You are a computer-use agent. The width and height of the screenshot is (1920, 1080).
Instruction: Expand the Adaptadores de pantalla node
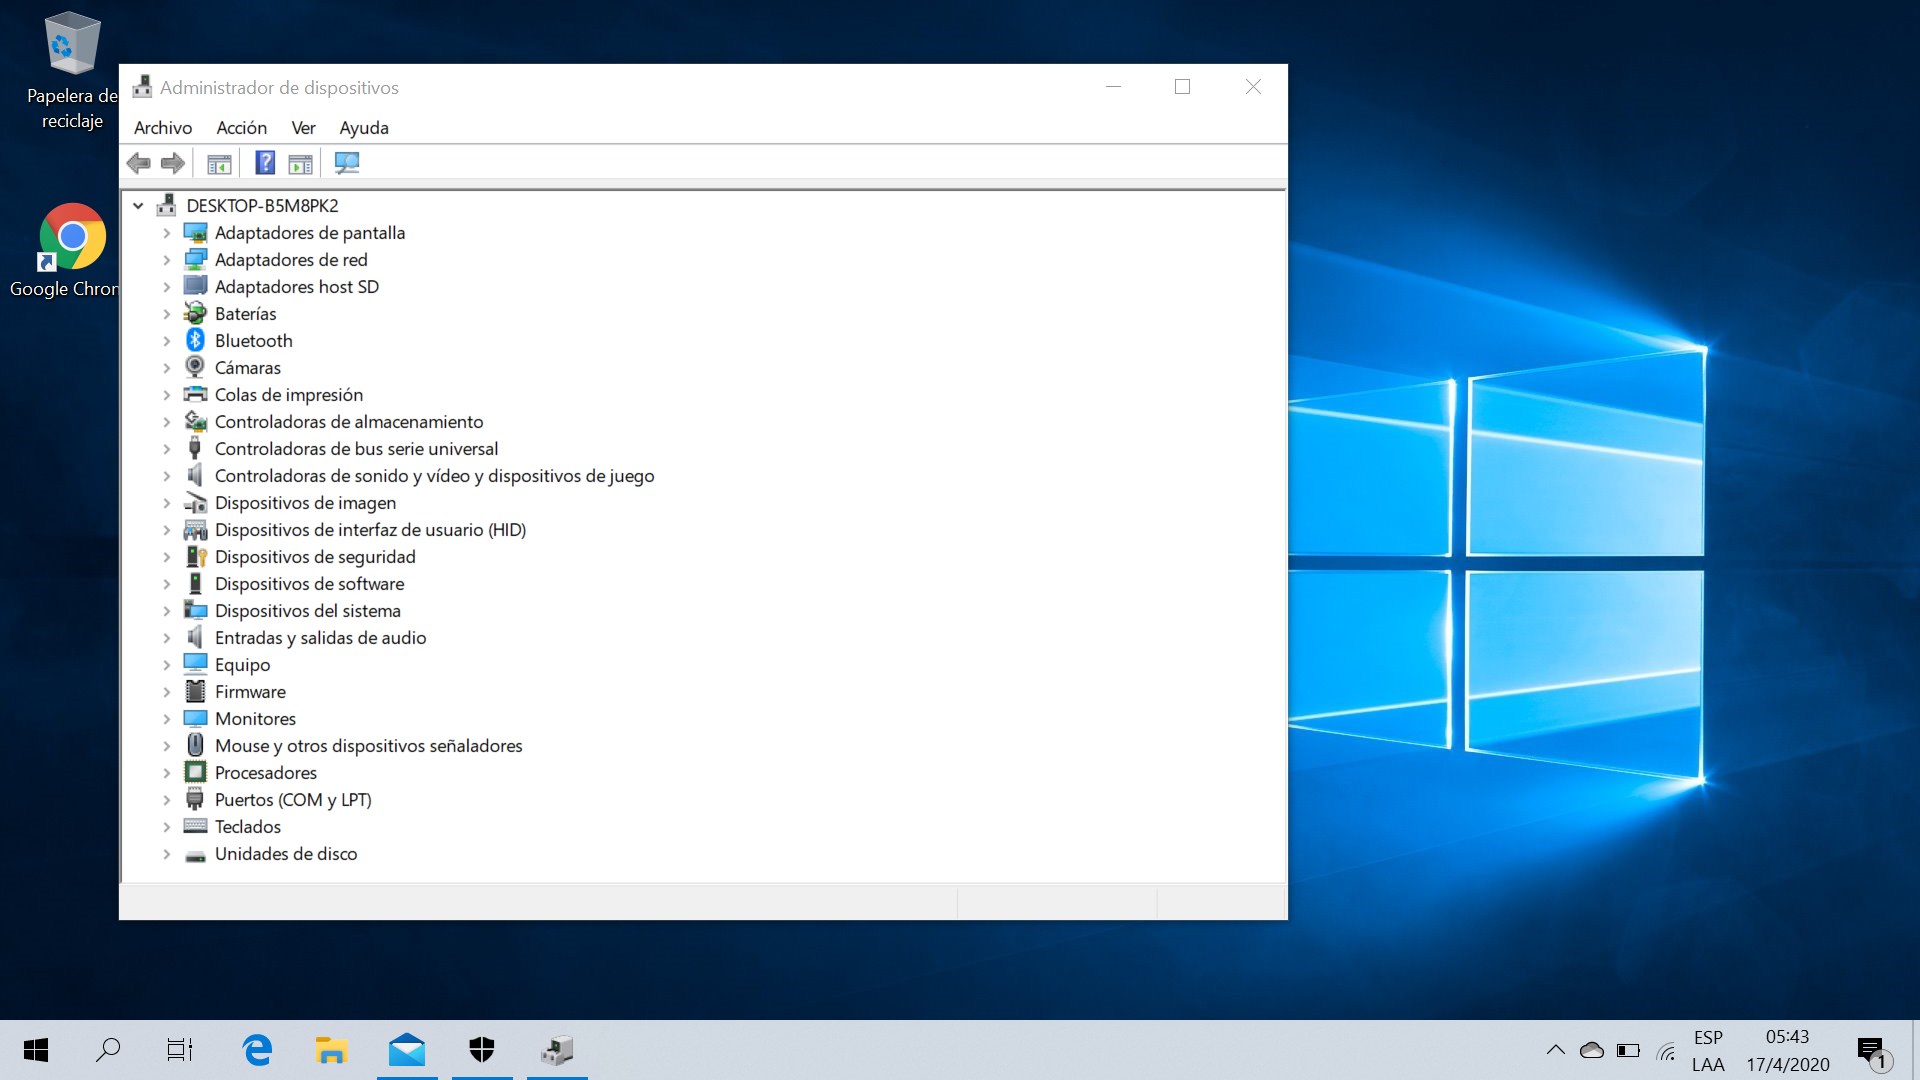click(x=167, y=233)
